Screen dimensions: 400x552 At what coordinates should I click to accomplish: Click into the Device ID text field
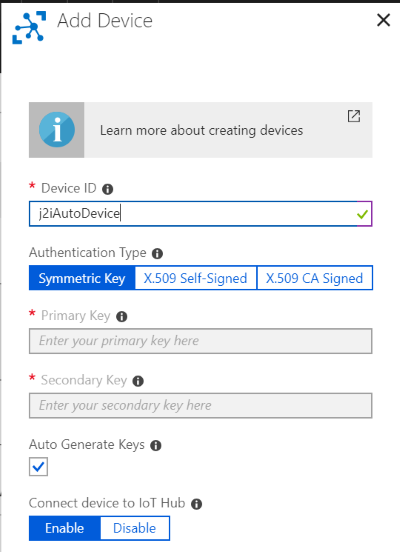pos(200,214)
